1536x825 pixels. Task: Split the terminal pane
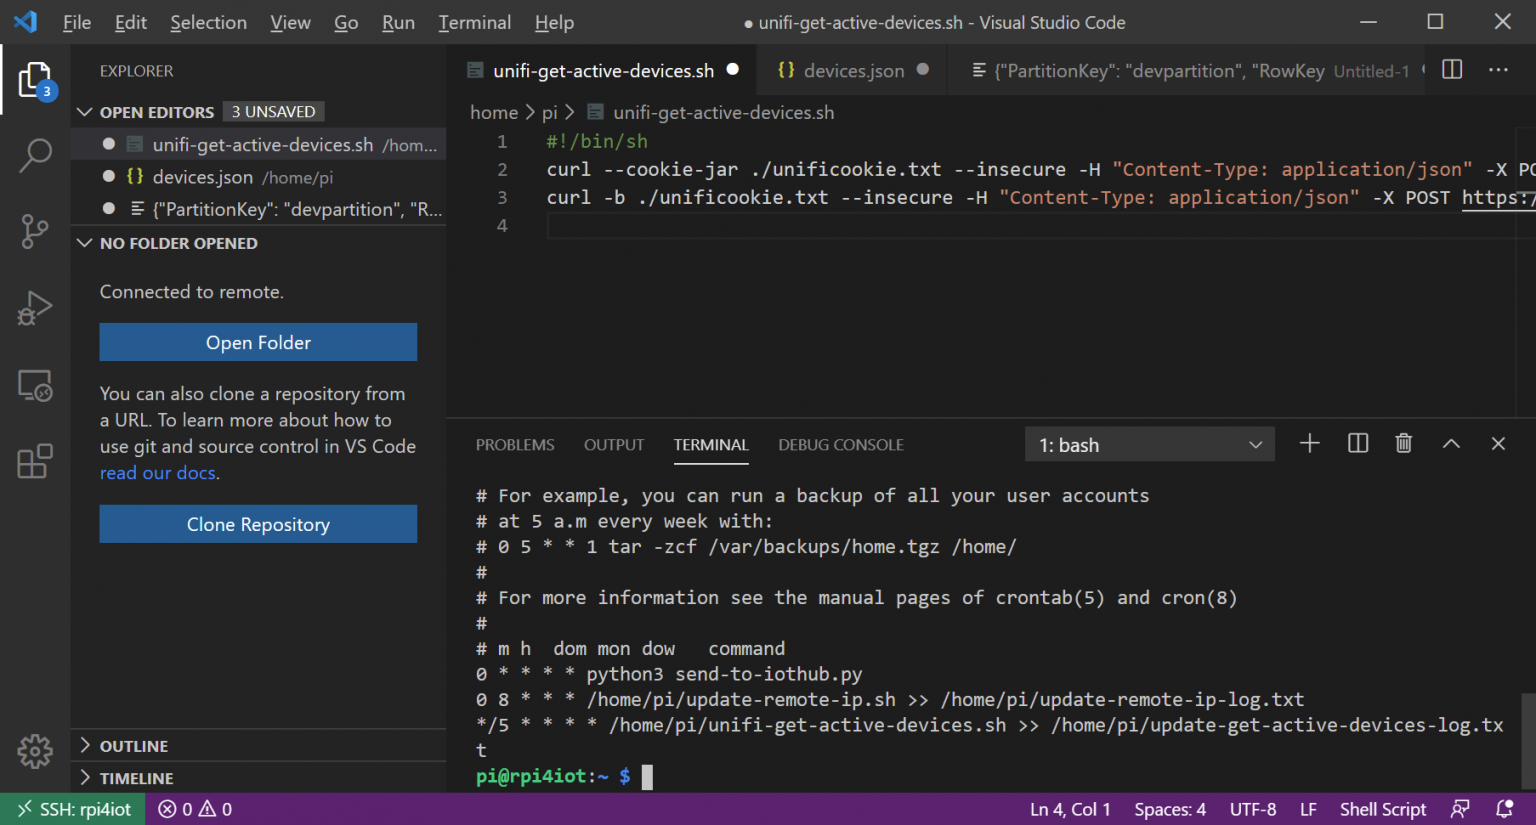(x=1358, y=444)
